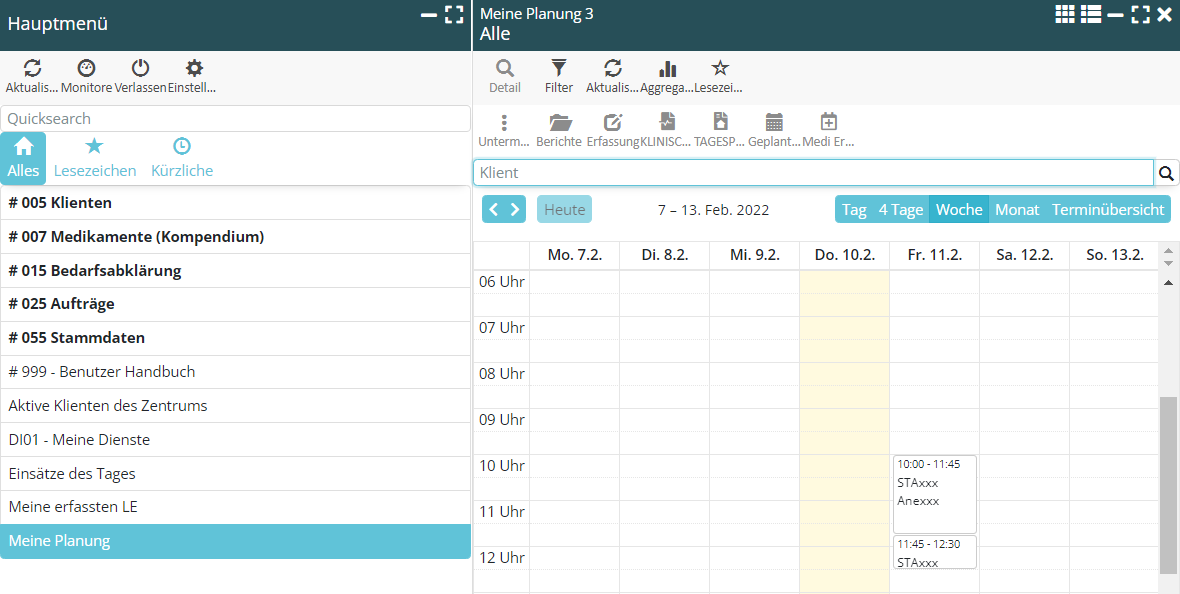Select the 4 Tage view
Image resolution: width=1180 pixels, height=594 pixels.
tap(900, 210)
